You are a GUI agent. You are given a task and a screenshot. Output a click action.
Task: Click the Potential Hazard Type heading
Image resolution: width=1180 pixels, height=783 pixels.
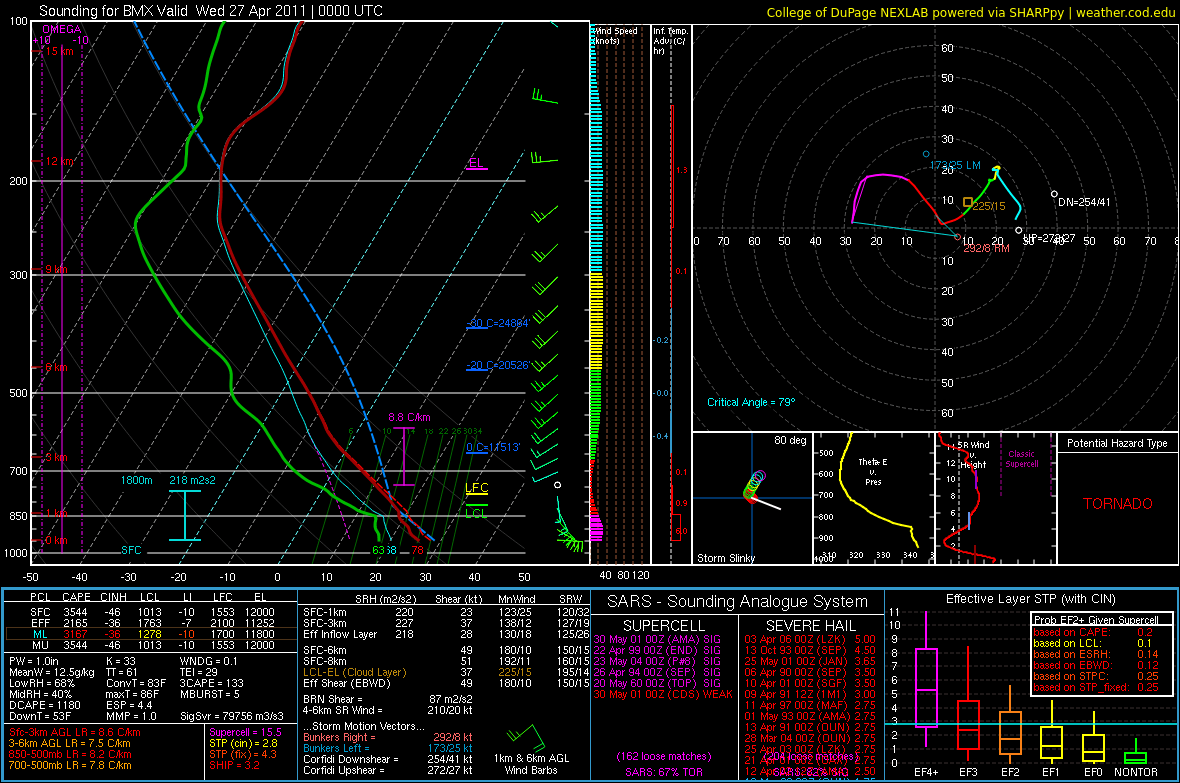coord(1117,443)
